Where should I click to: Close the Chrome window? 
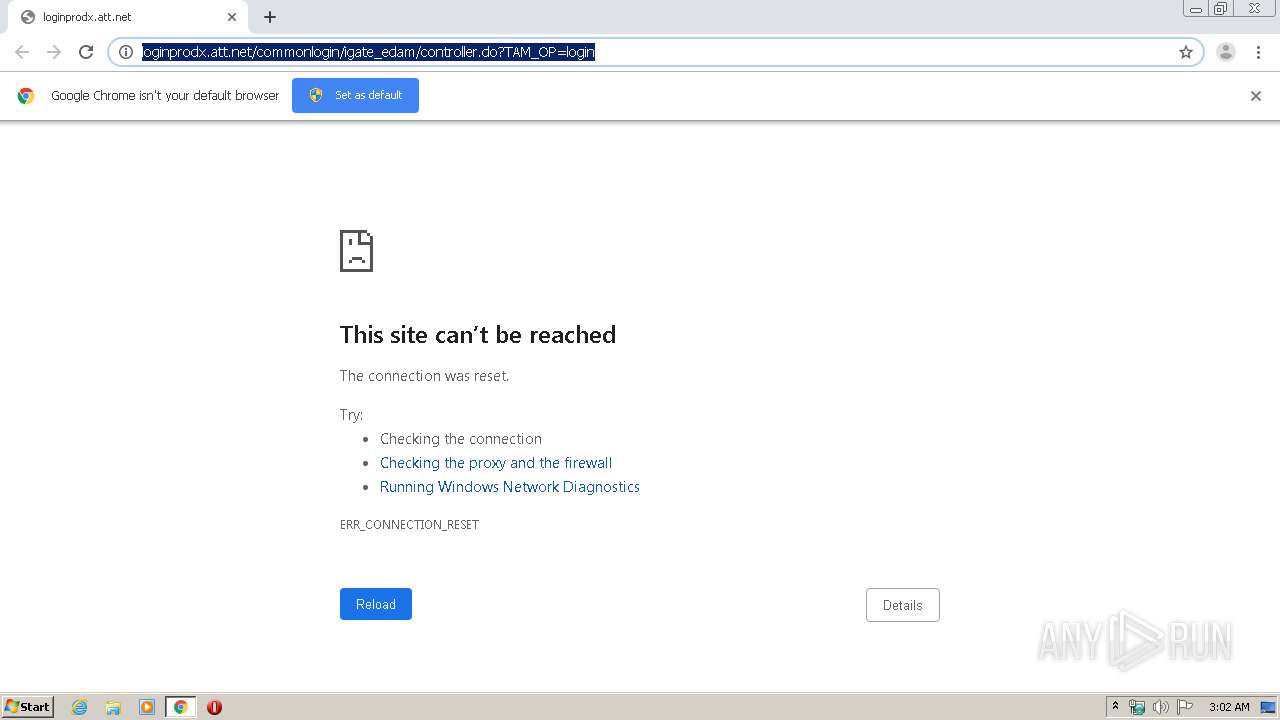[1254, 9]
